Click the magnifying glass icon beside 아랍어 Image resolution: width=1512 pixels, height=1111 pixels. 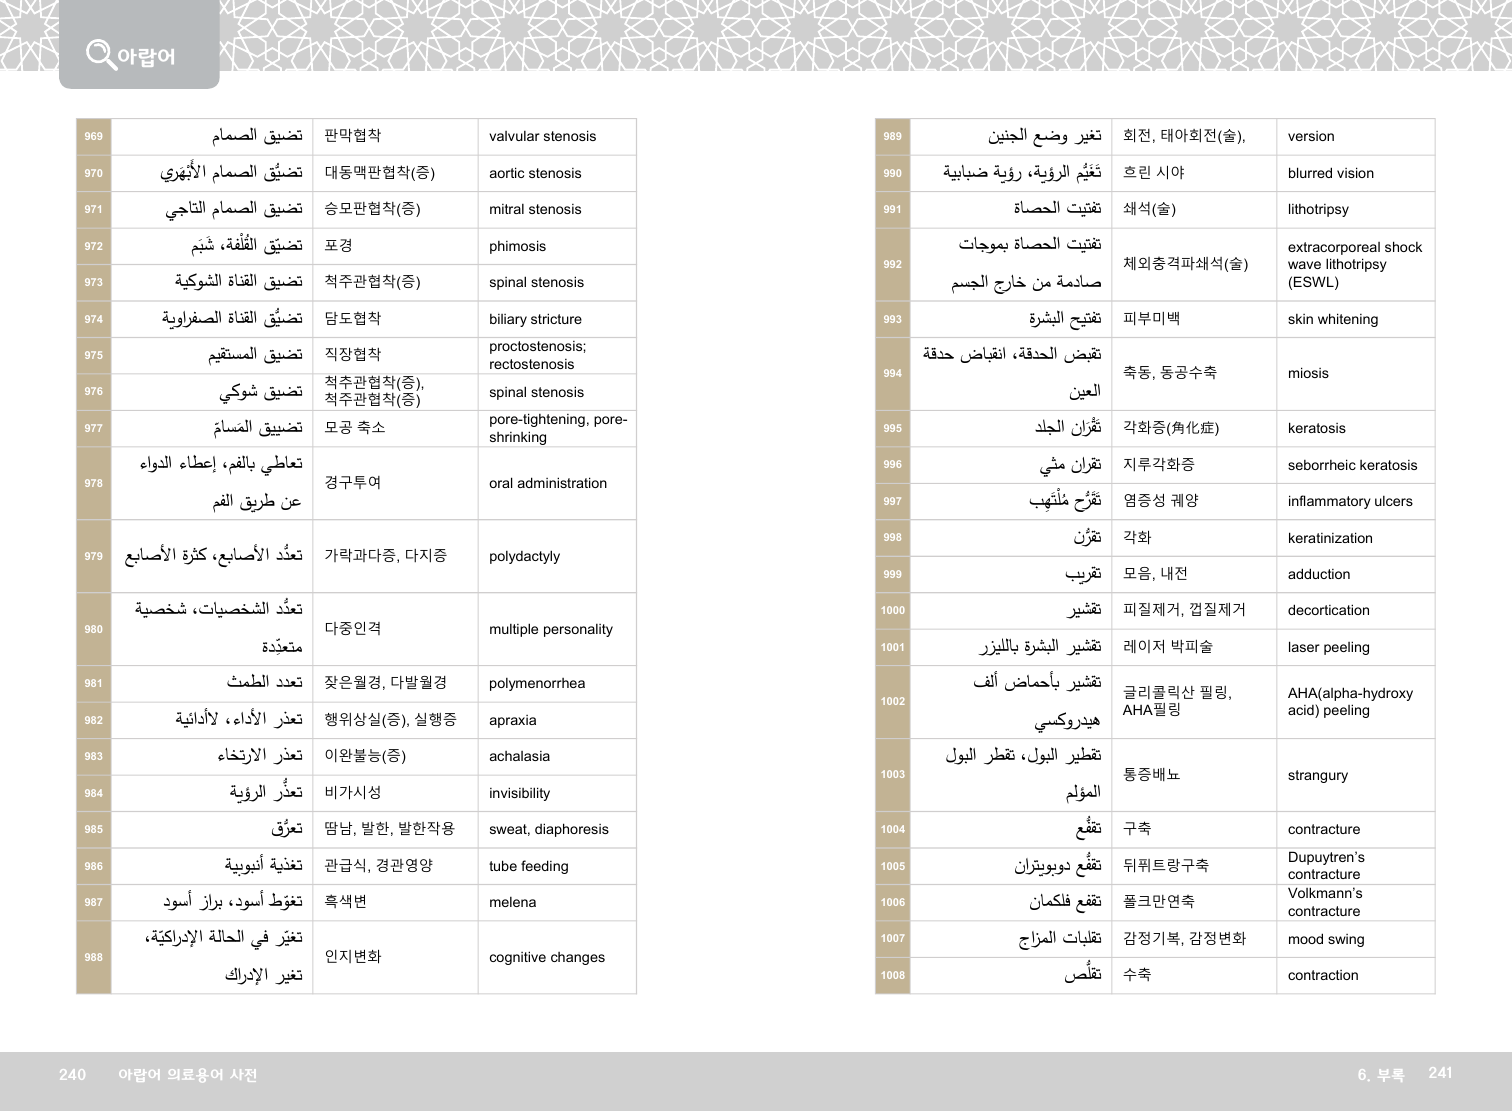pyautogui.click(x=100, y=53)
